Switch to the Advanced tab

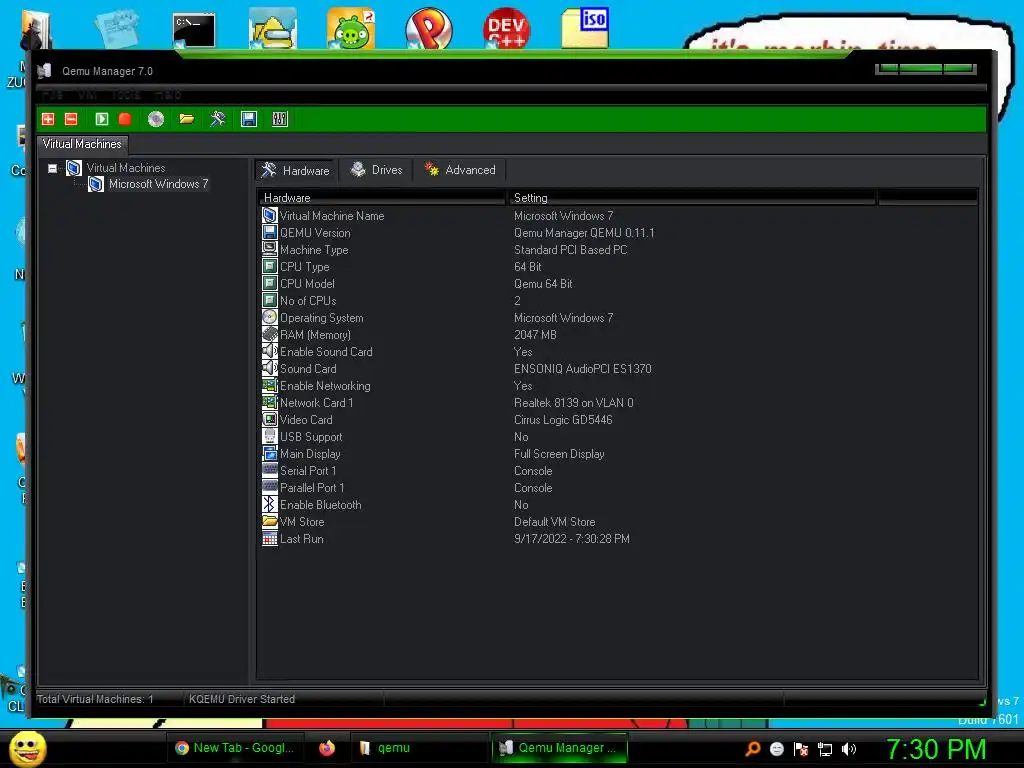pyautogui.click(x=460, y=170)
